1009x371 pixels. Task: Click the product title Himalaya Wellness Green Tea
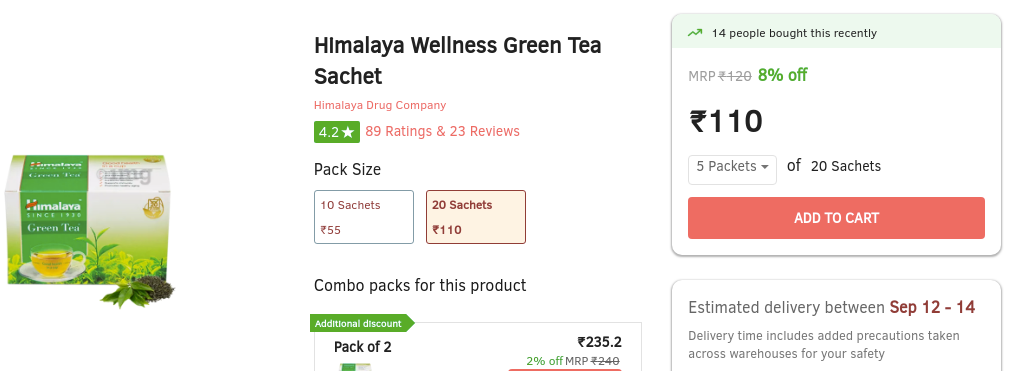coord(458,60)
